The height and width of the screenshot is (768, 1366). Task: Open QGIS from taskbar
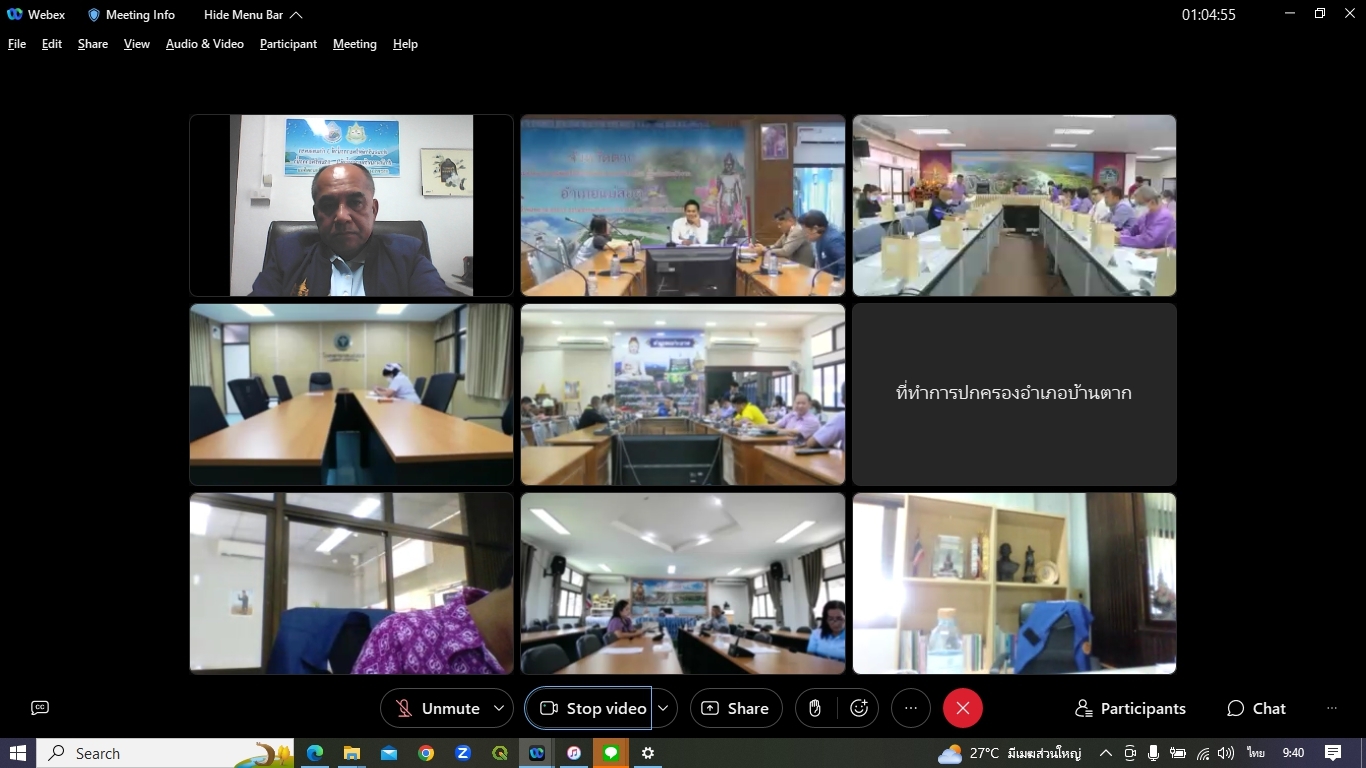(500, 753)
